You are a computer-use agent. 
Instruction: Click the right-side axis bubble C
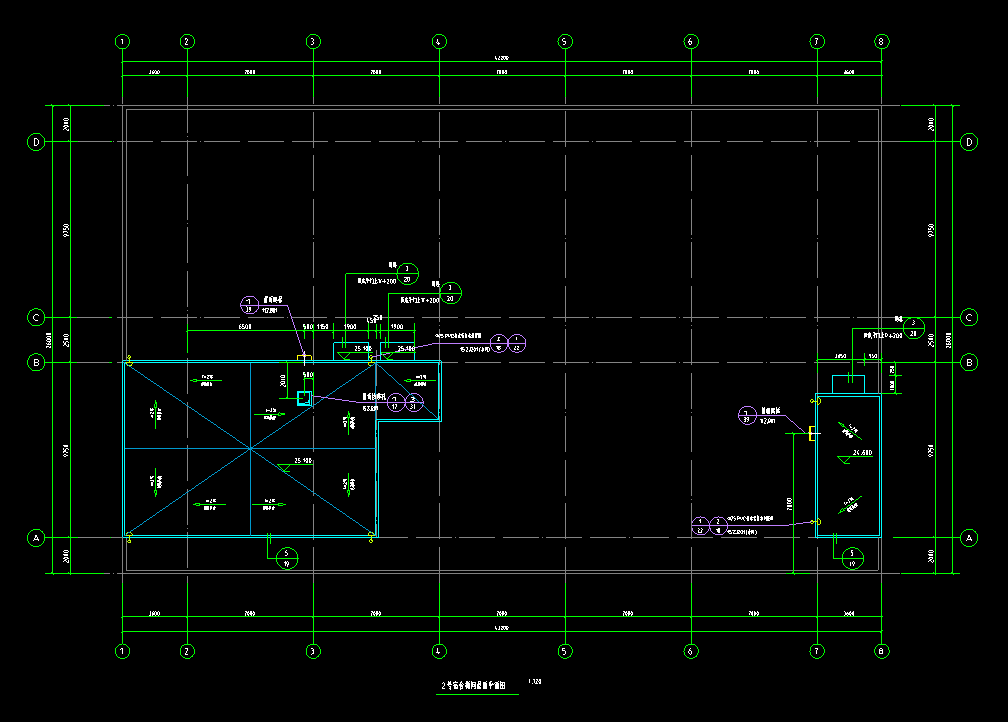point(968,317)
